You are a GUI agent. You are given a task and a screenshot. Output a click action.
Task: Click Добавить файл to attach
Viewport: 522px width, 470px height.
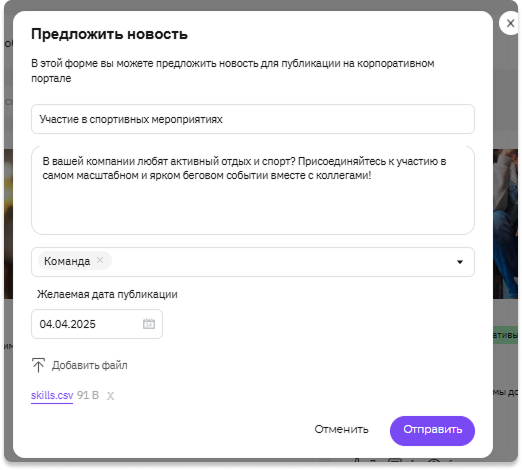coord(89,365)
